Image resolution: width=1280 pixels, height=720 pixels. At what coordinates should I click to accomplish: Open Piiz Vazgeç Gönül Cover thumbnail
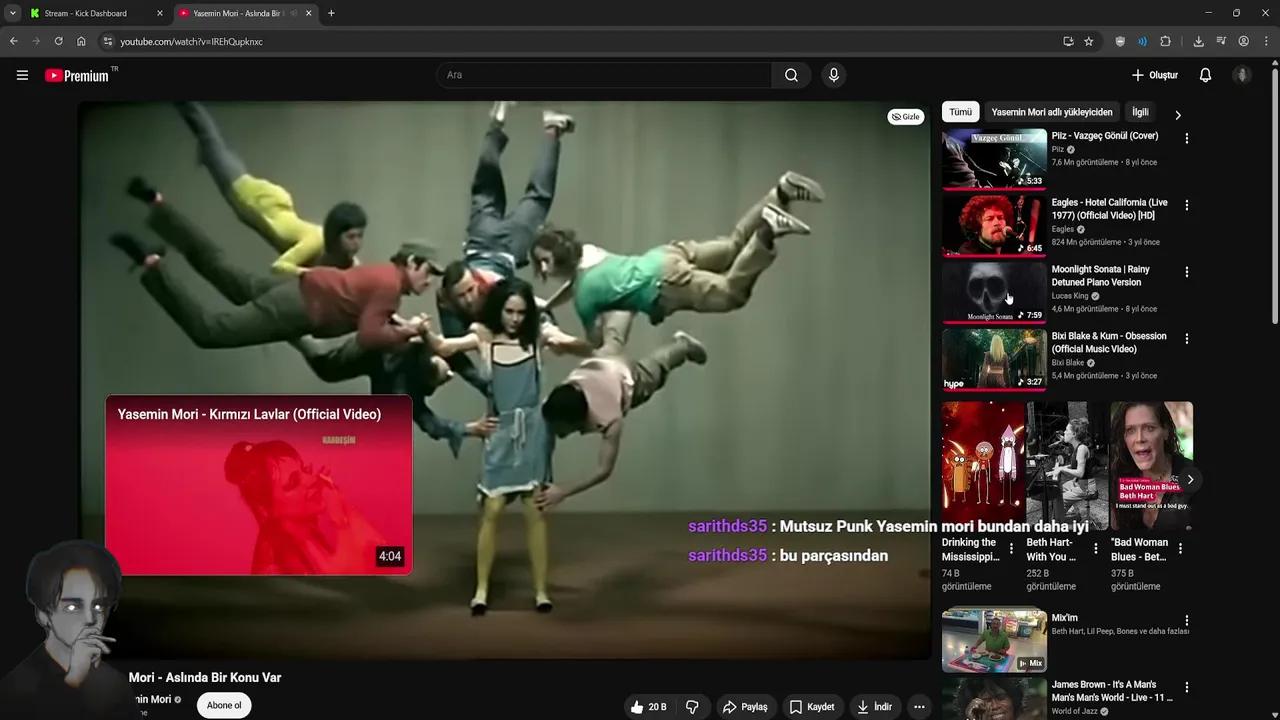click(x=994, y=158)
